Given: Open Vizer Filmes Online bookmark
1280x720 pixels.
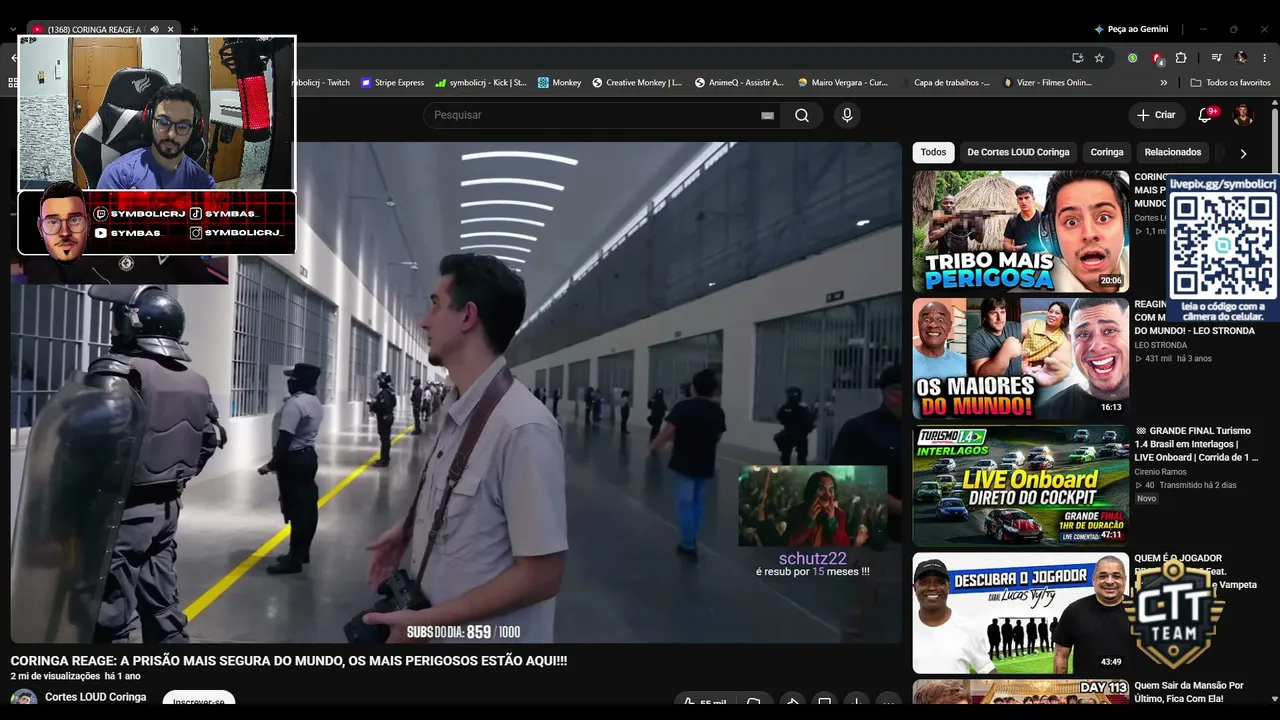Looking at the screenshot, I should [1047, 83].
